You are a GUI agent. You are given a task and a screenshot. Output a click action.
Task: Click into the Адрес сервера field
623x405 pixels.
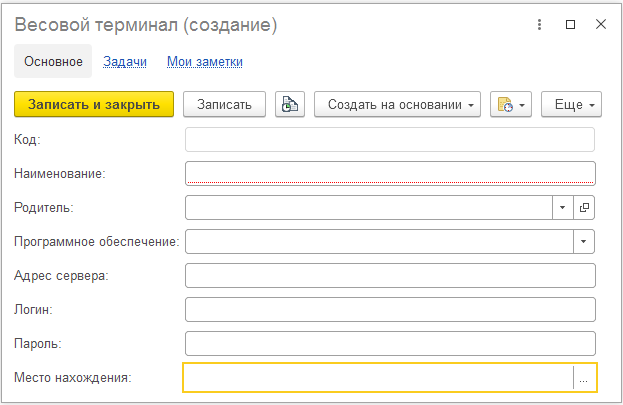390,275
